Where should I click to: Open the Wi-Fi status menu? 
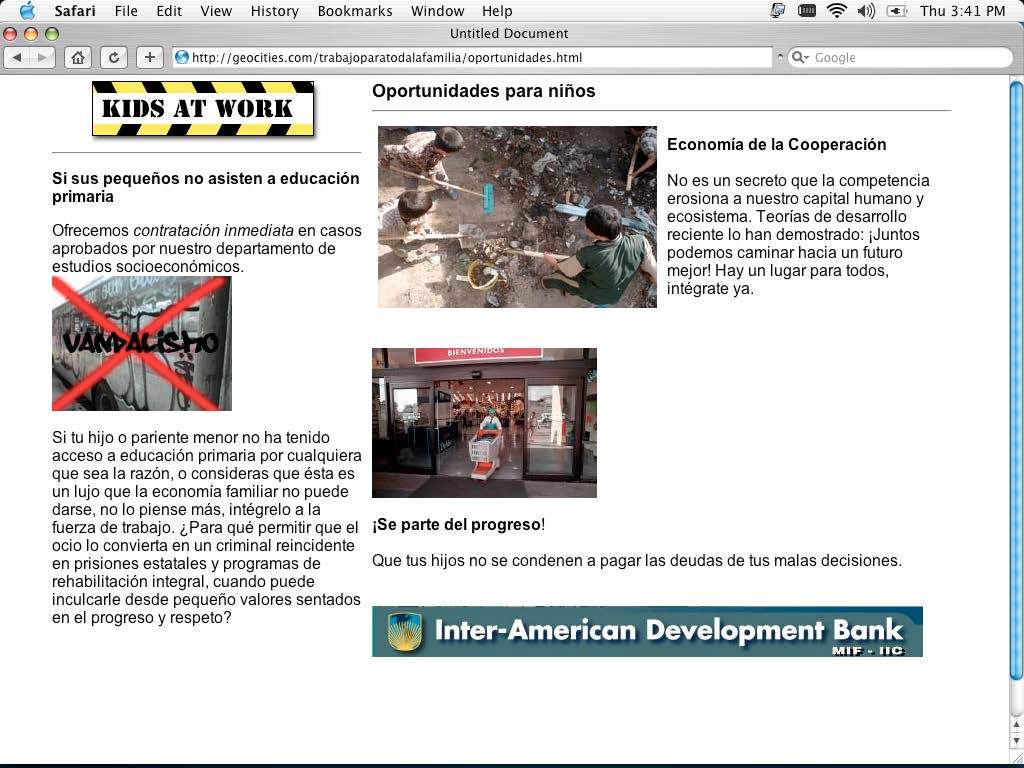point(836,10)
